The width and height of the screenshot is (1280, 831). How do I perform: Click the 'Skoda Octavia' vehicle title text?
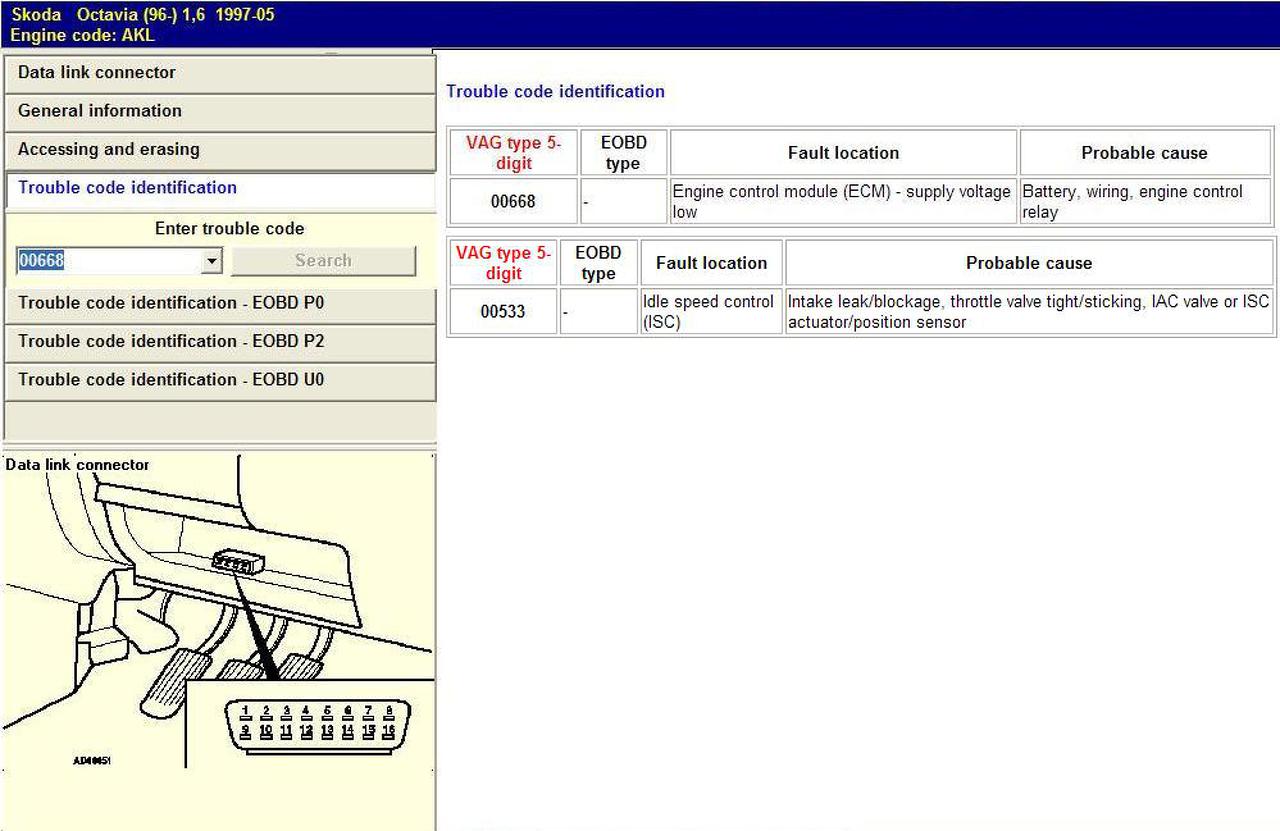pyautogui.click(x=142, y=15)
